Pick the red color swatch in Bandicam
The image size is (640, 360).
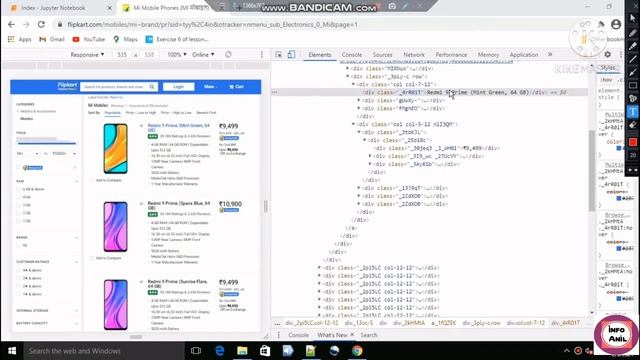(x=633, y=142)
